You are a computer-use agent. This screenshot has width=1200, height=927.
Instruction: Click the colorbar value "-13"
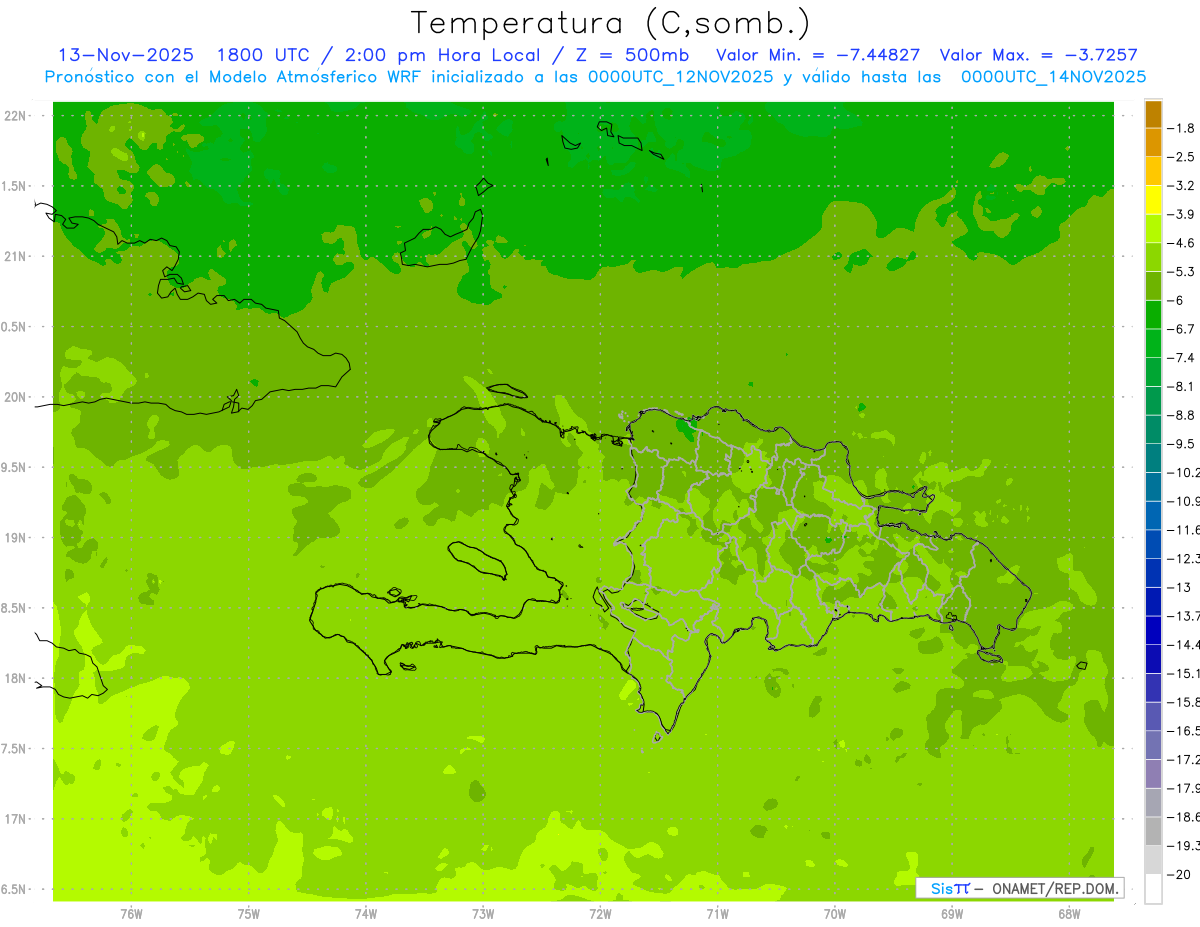(1180, 587)
